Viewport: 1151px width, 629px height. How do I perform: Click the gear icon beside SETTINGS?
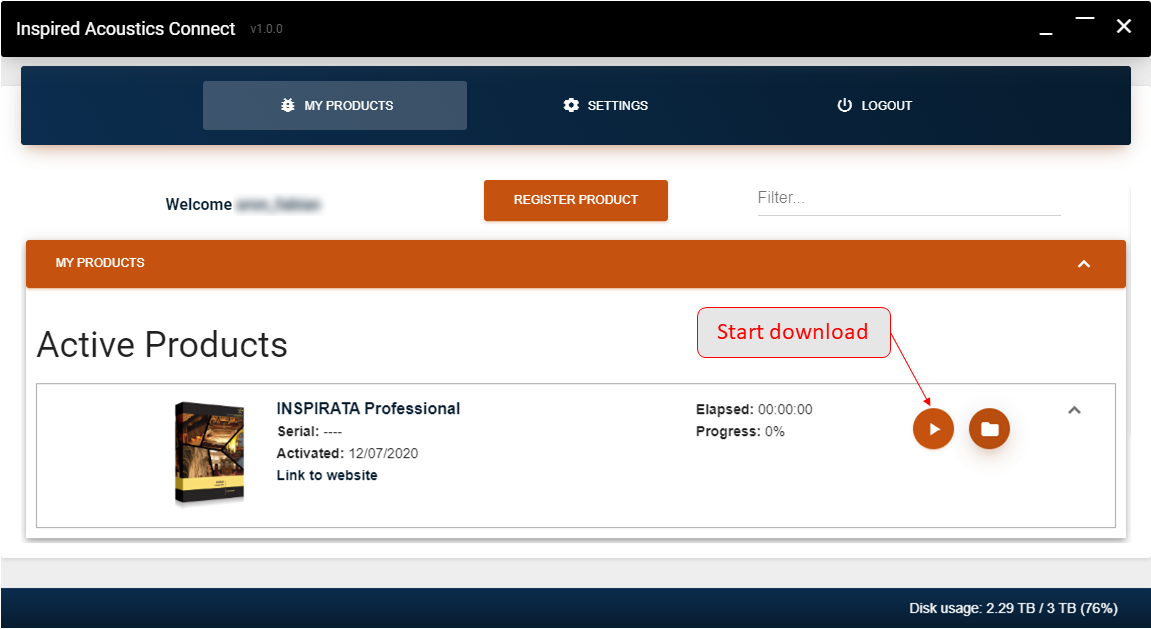point(571,106)
